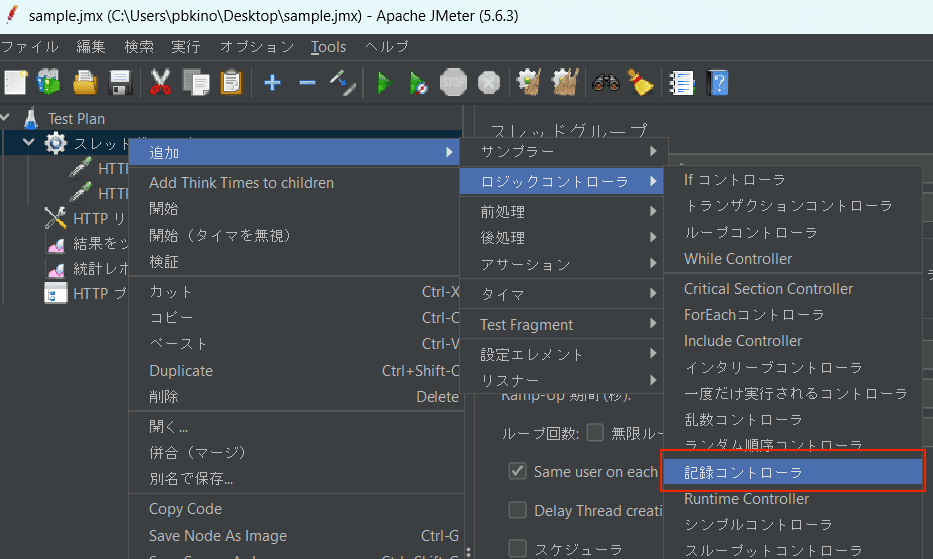Image resolution: width=933 pixels, height=559 pixels.
Task: Collapse the Test Plan tree node
Action: tap(5, 118)
